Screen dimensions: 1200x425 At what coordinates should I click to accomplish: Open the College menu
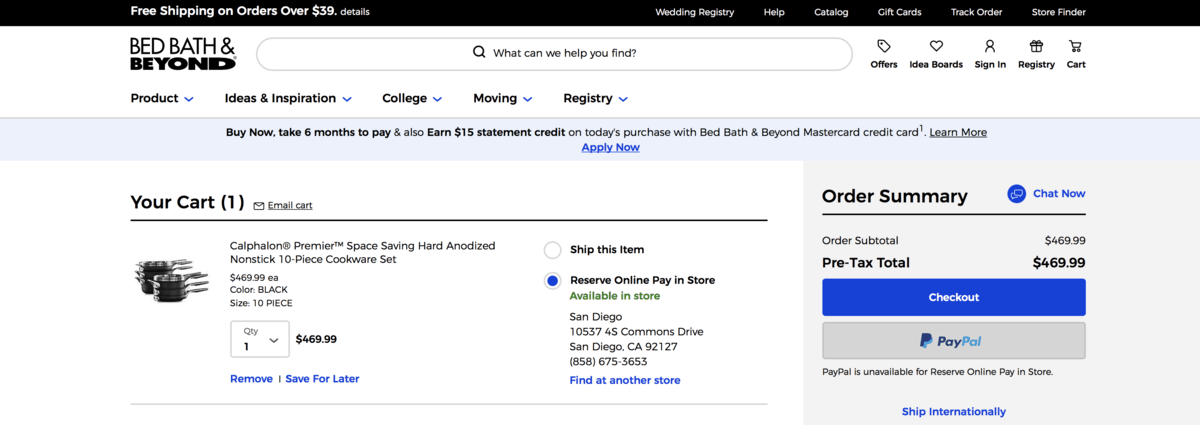[x=412, y=98]
